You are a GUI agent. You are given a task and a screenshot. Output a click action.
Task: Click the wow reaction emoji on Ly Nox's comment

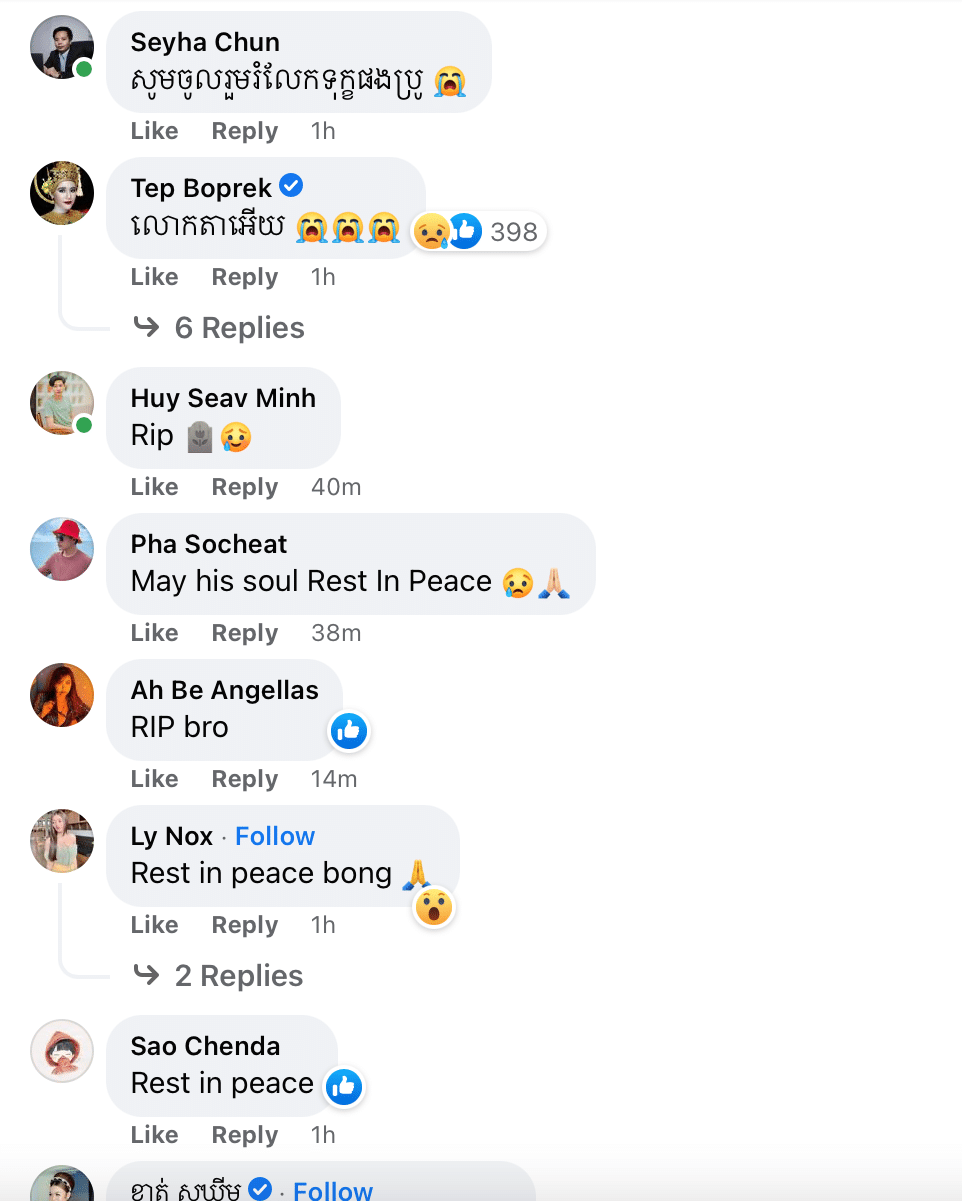[x=435, y=908]
